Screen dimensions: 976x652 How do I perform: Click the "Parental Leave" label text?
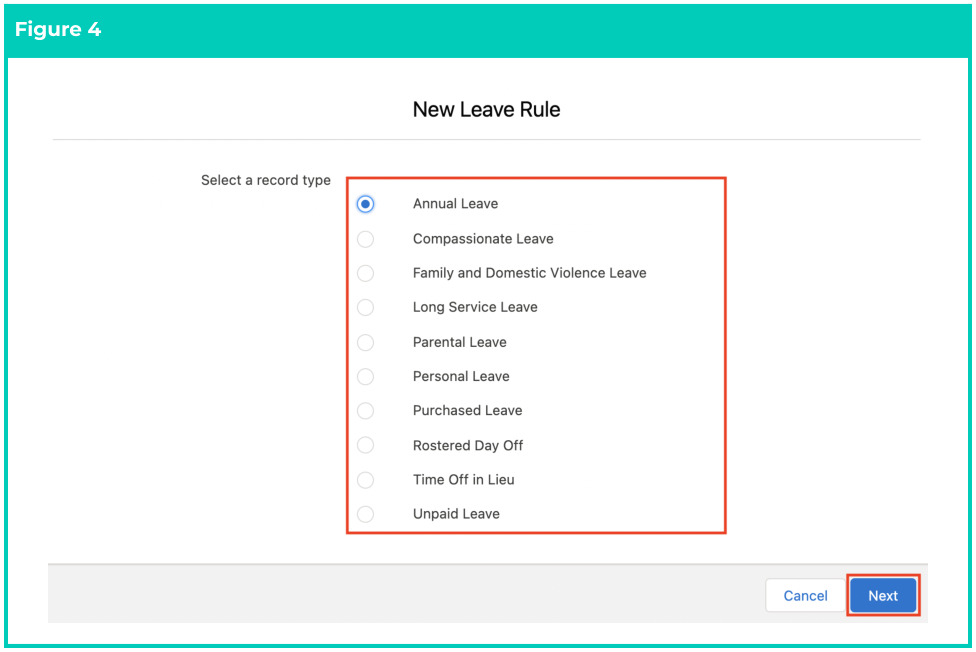pos(459,343)
